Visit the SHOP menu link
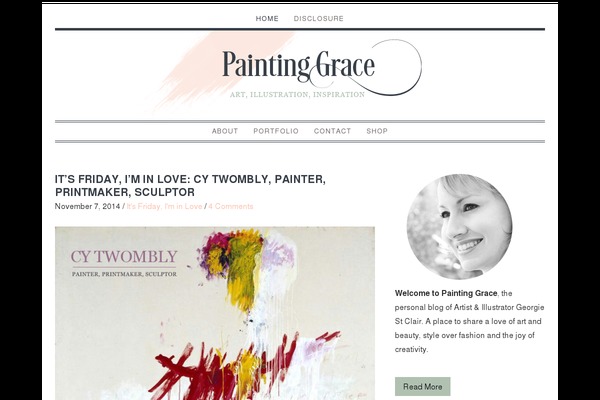Image resolution: width=600 pixels, height=400 pixels. 377,131
